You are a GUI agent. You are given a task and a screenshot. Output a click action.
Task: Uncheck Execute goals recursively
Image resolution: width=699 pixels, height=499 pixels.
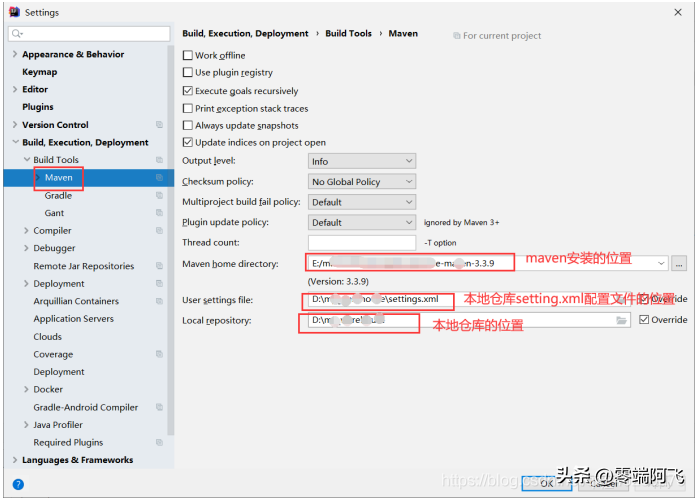click(188, 91)
